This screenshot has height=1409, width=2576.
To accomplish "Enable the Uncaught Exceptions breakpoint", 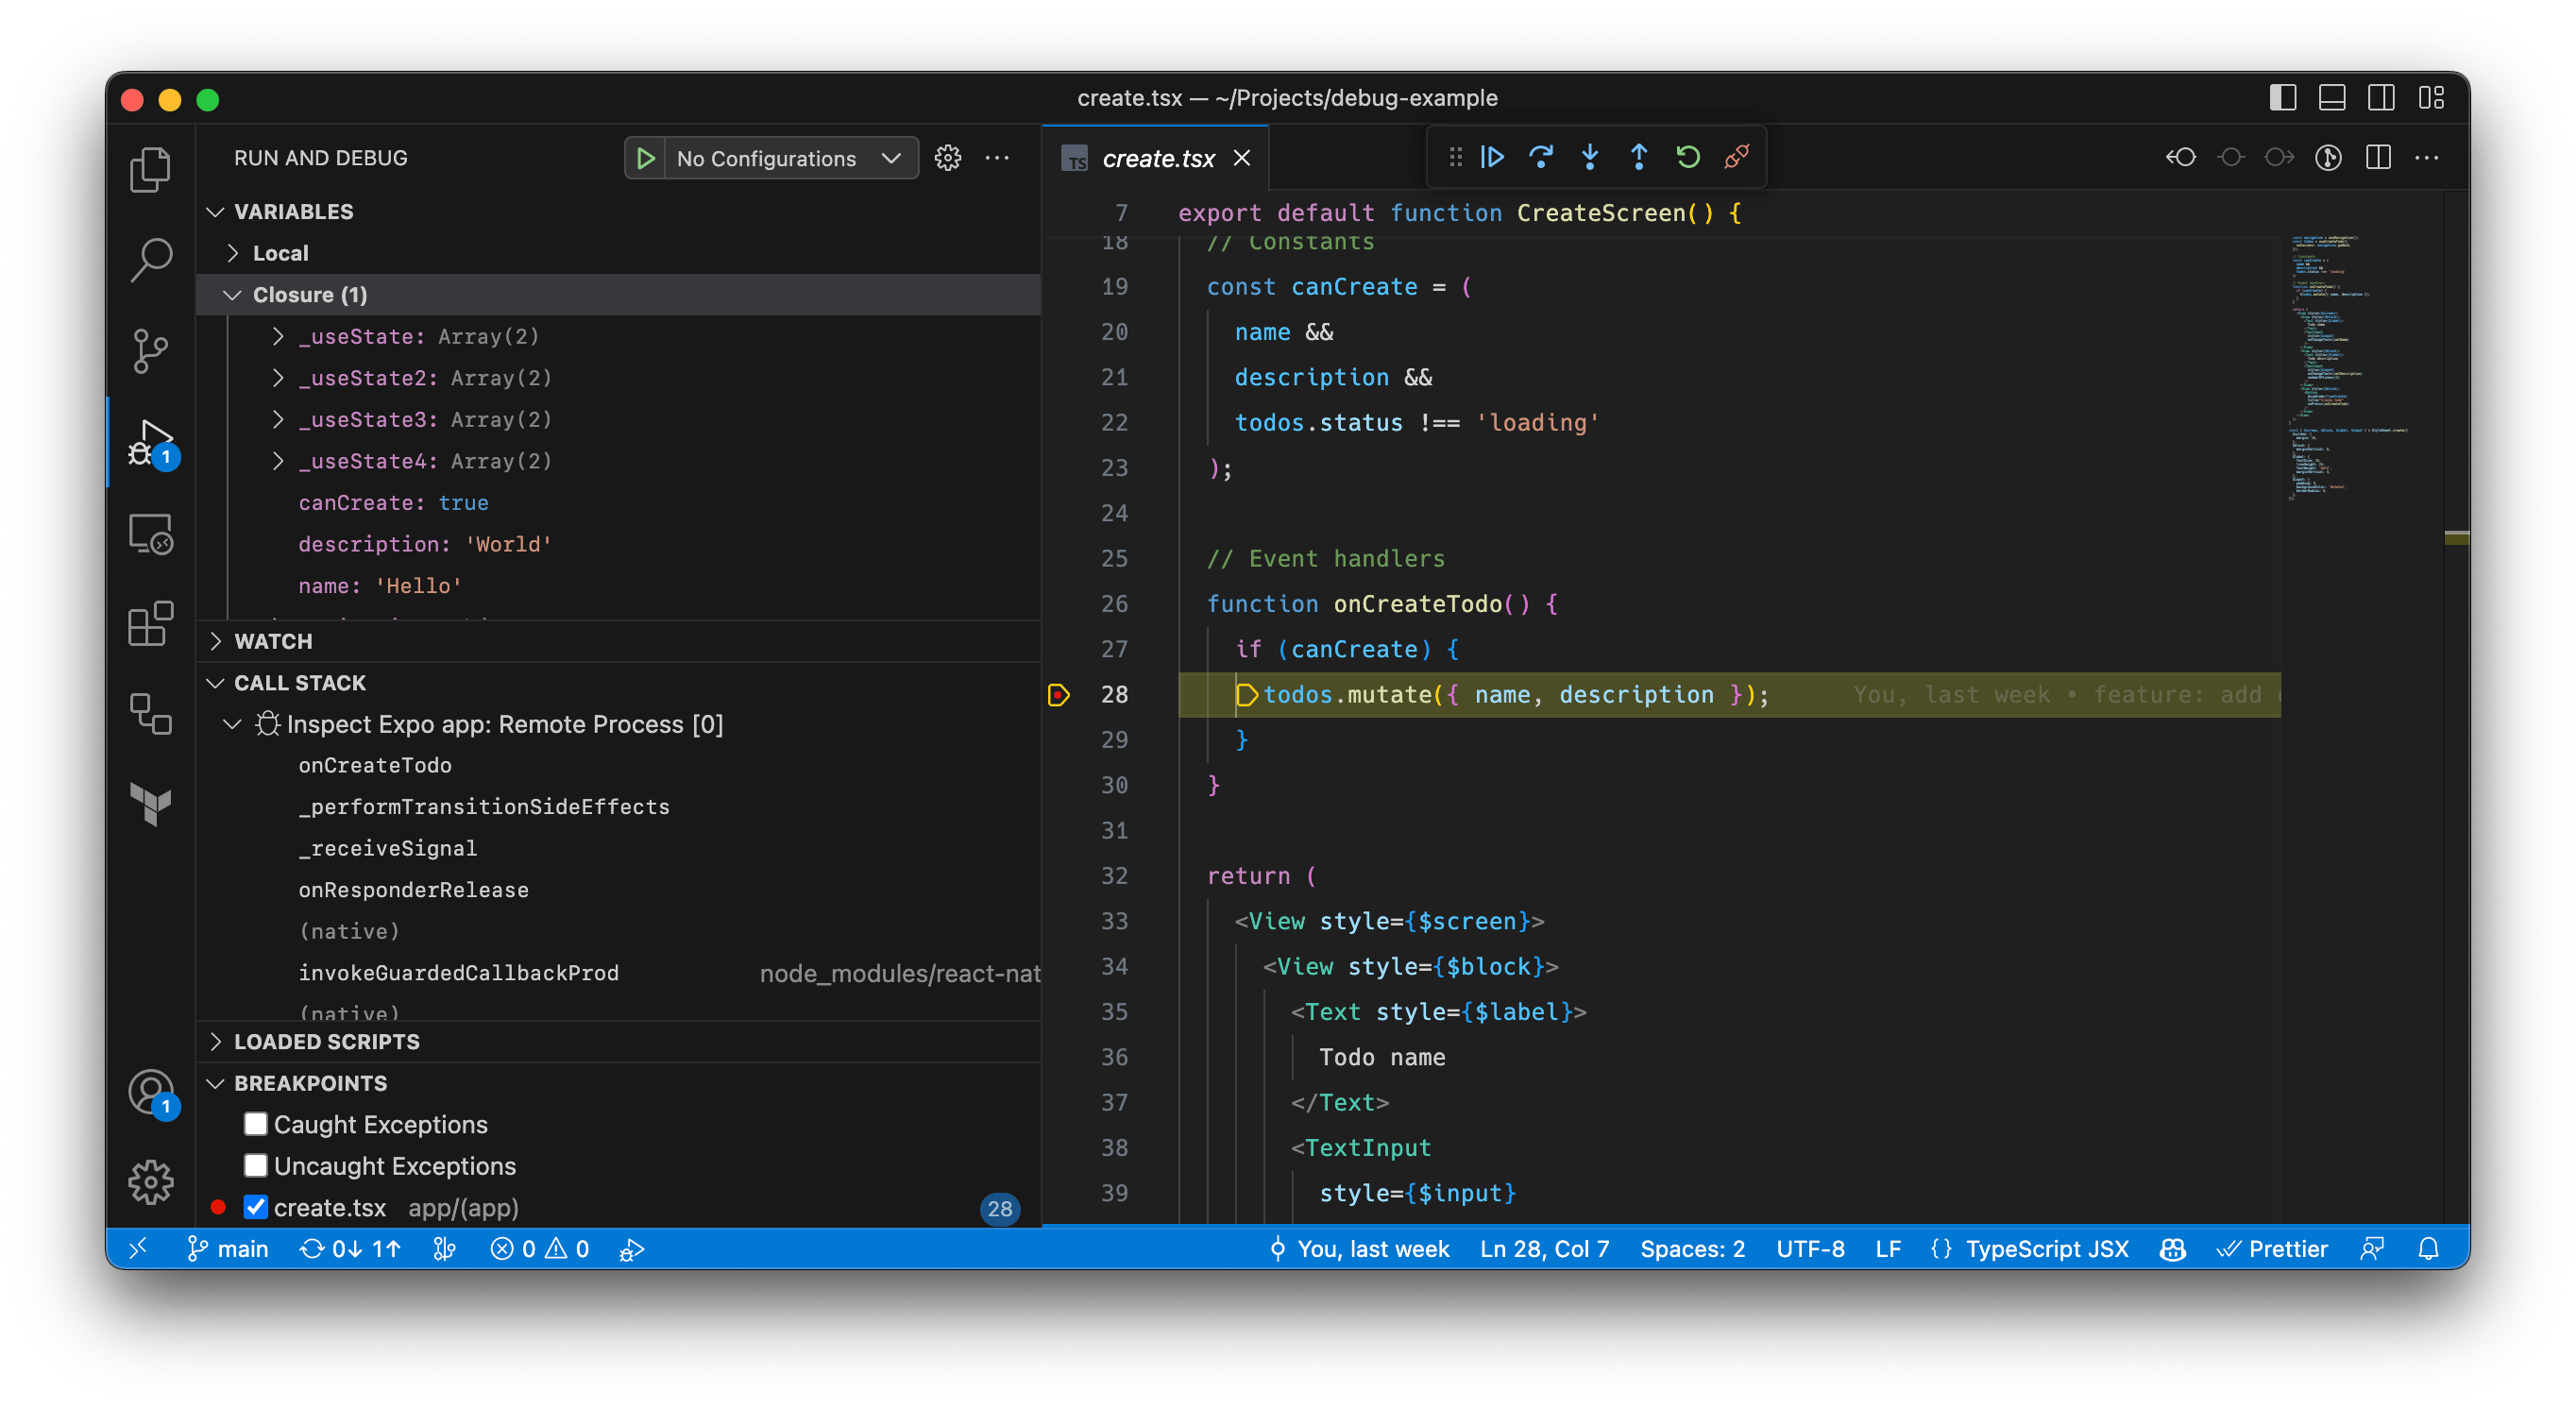I will (256, 1166).
